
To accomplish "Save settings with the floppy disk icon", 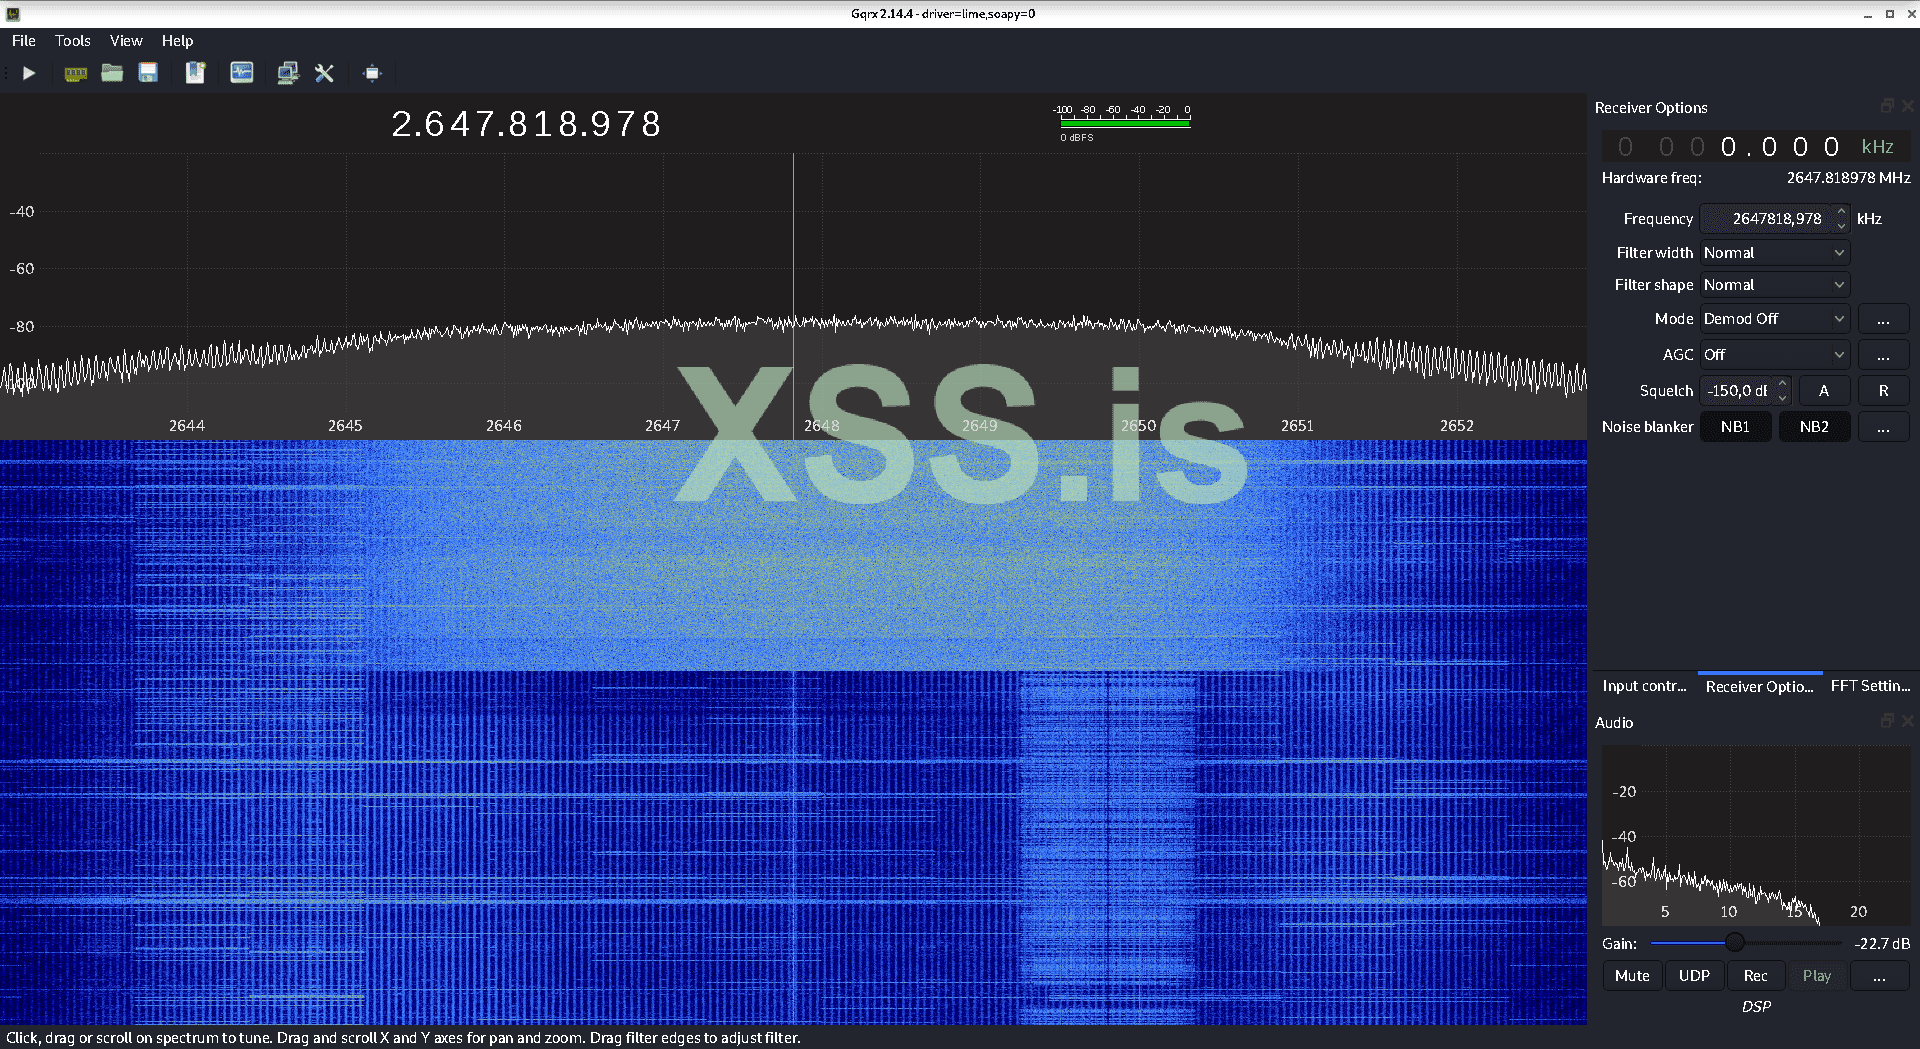I will 148,72.
